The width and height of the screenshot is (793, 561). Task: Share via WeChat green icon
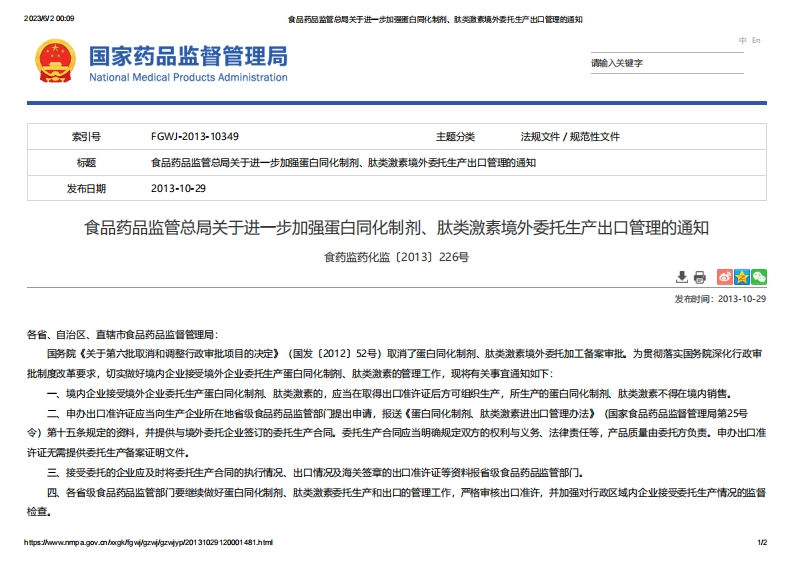[759, 277]
